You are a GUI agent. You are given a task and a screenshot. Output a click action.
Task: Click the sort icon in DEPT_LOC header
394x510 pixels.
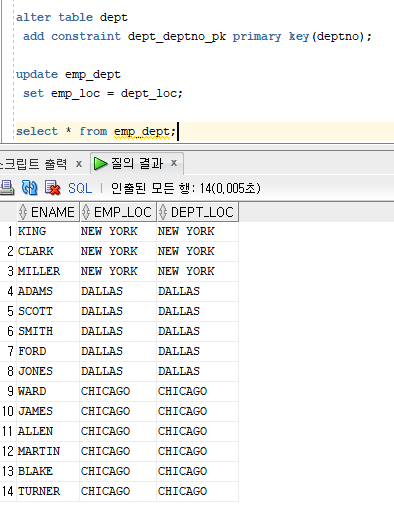pyautogui.click(x=163, y=212)
